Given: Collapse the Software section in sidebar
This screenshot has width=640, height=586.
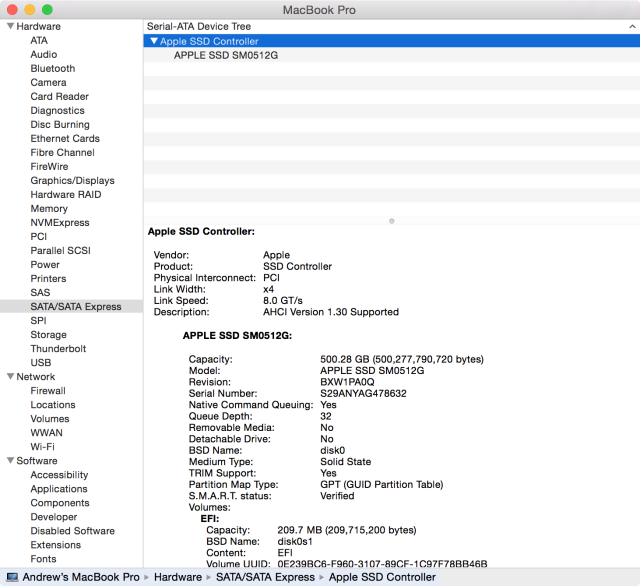Looking at the screenshot, I should tap(11, 460).
